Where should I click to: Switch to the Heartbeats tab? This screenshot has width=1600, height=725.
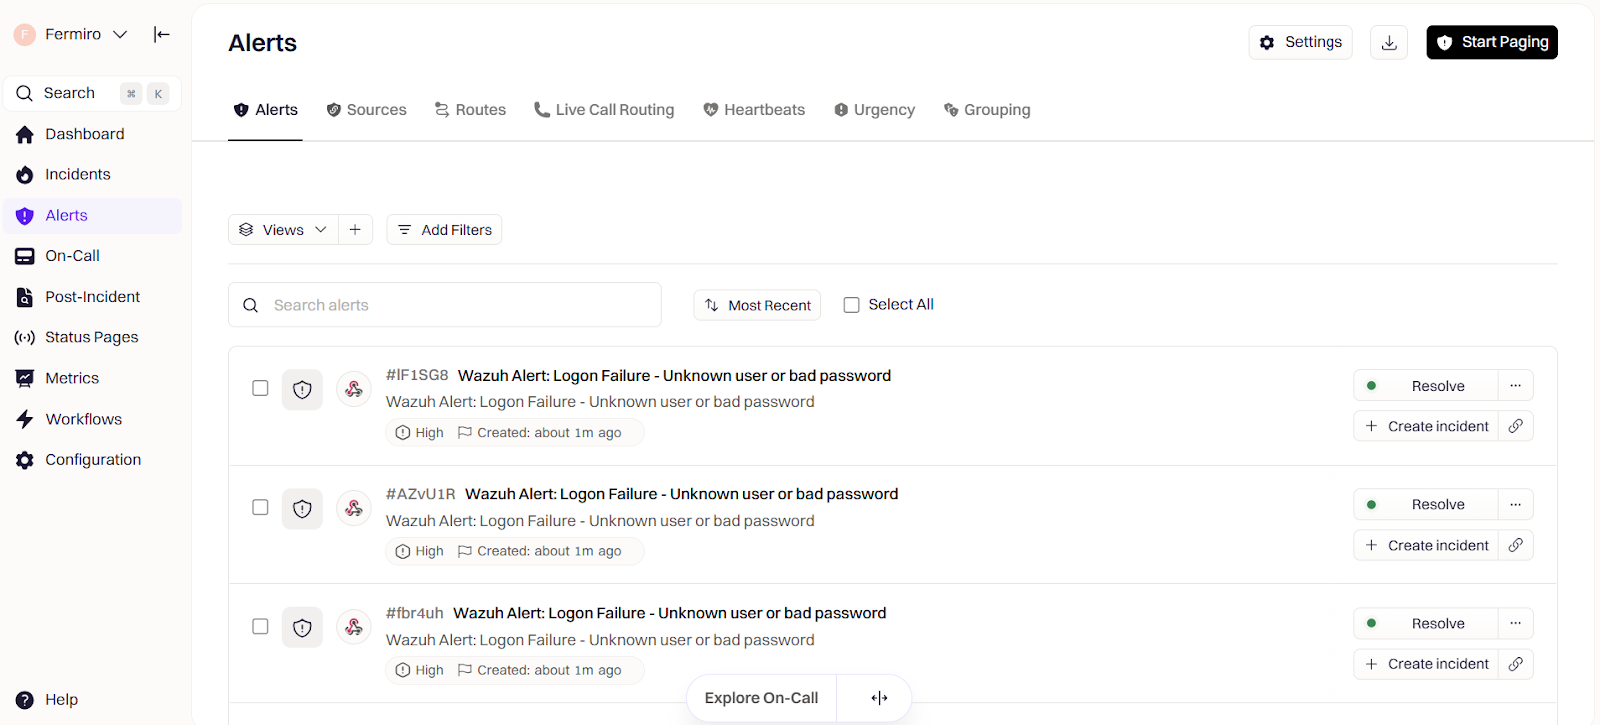click(754, 110)
